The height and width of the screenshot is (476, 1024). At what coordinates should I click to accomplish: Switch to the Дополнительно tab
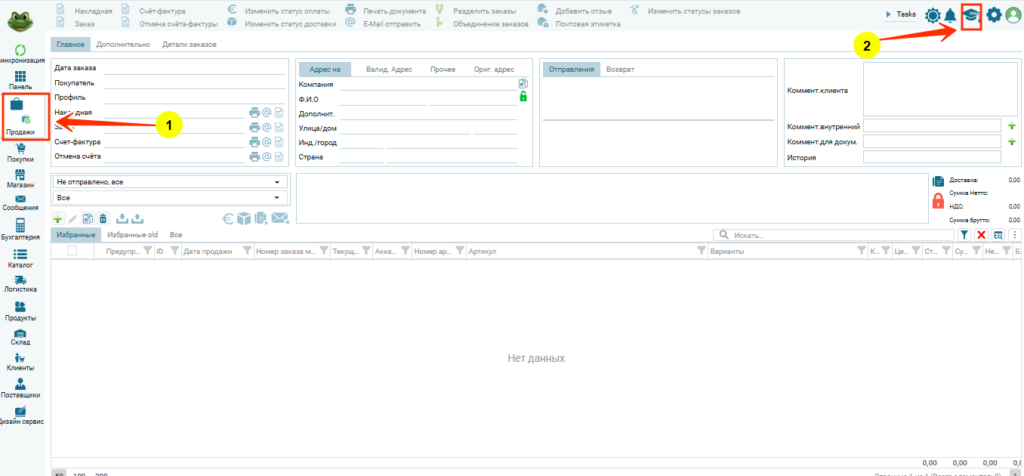121,45
